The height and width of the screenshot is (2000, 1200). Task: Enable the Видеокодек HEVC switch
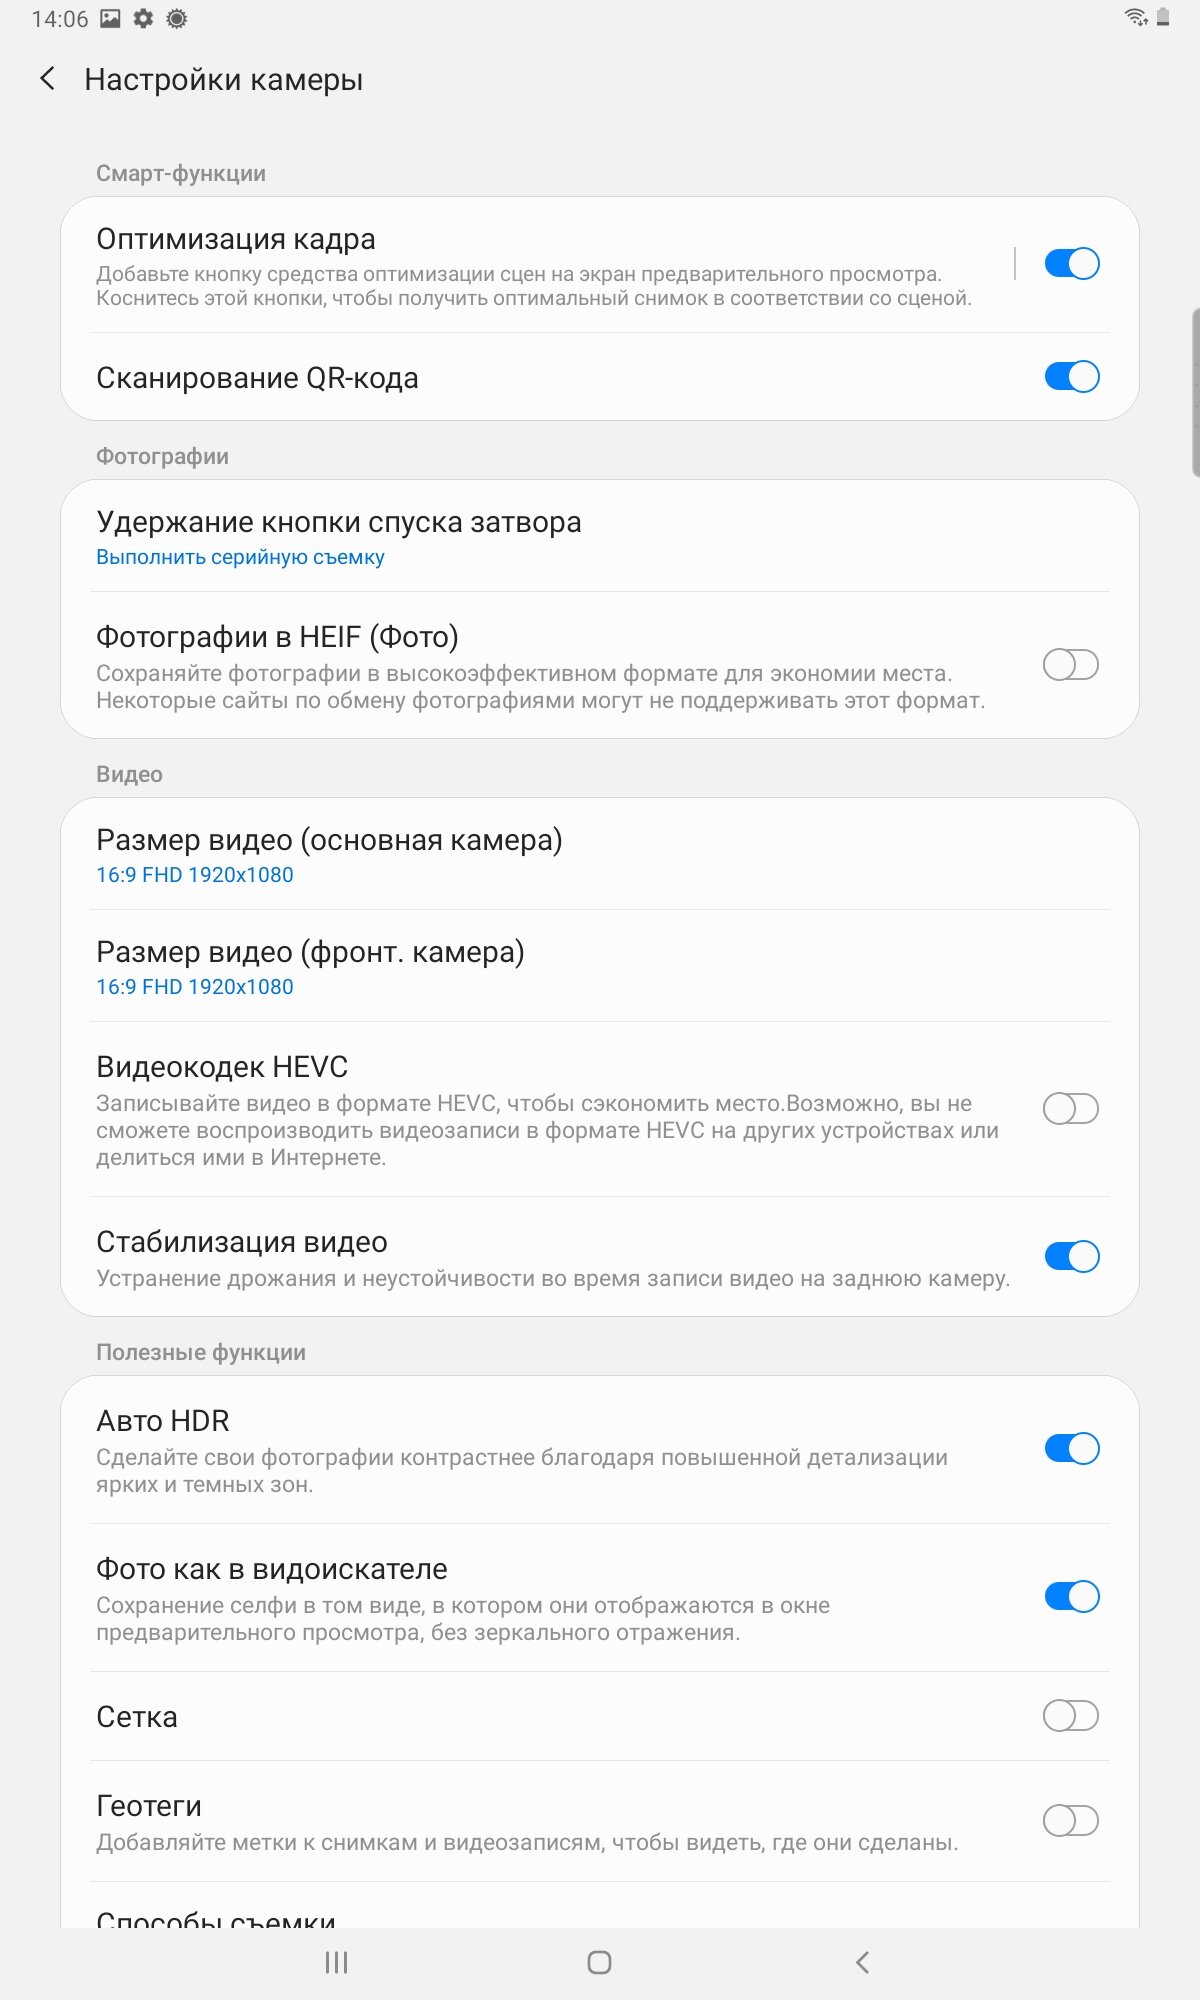pos(1071,1108)
